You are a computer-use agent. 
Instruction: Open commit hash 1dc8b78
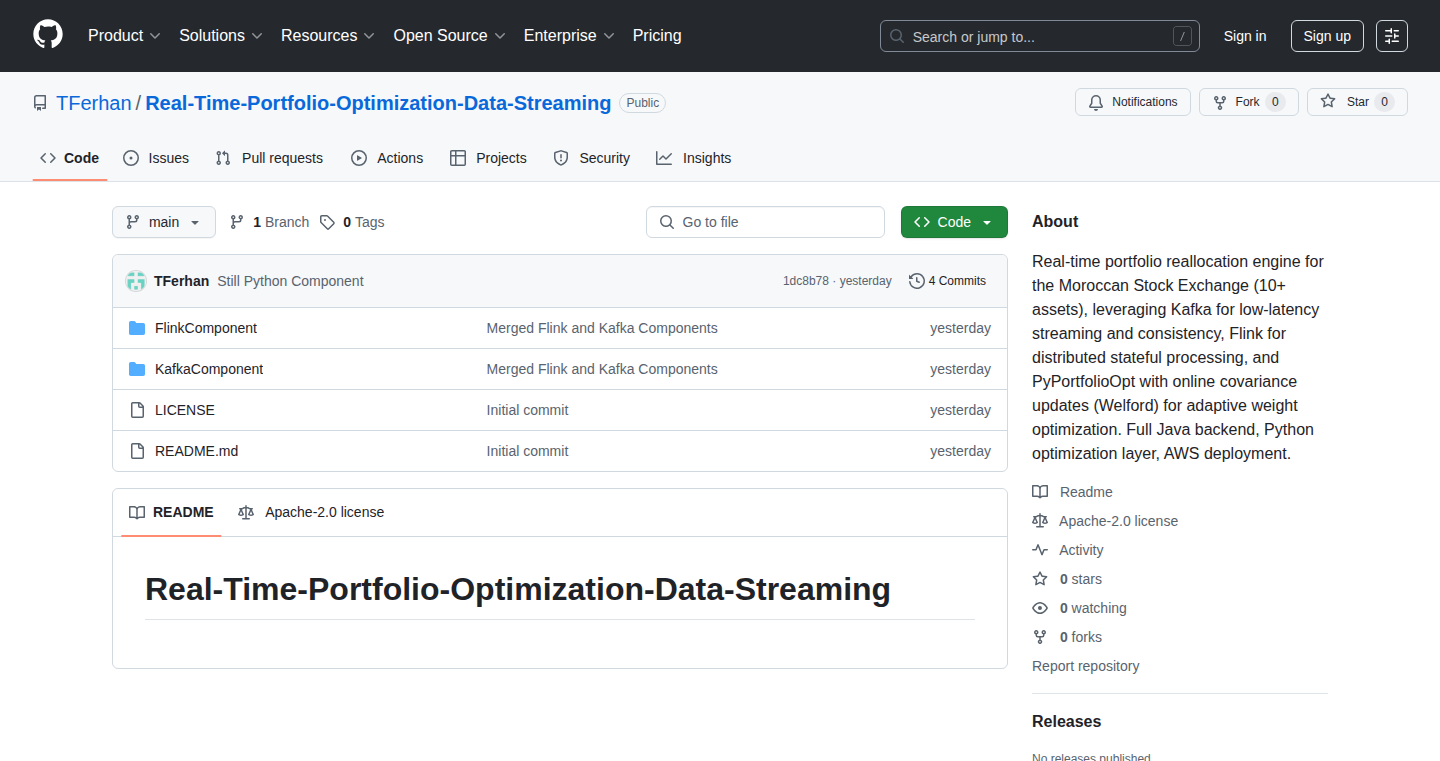pos(806,281)
